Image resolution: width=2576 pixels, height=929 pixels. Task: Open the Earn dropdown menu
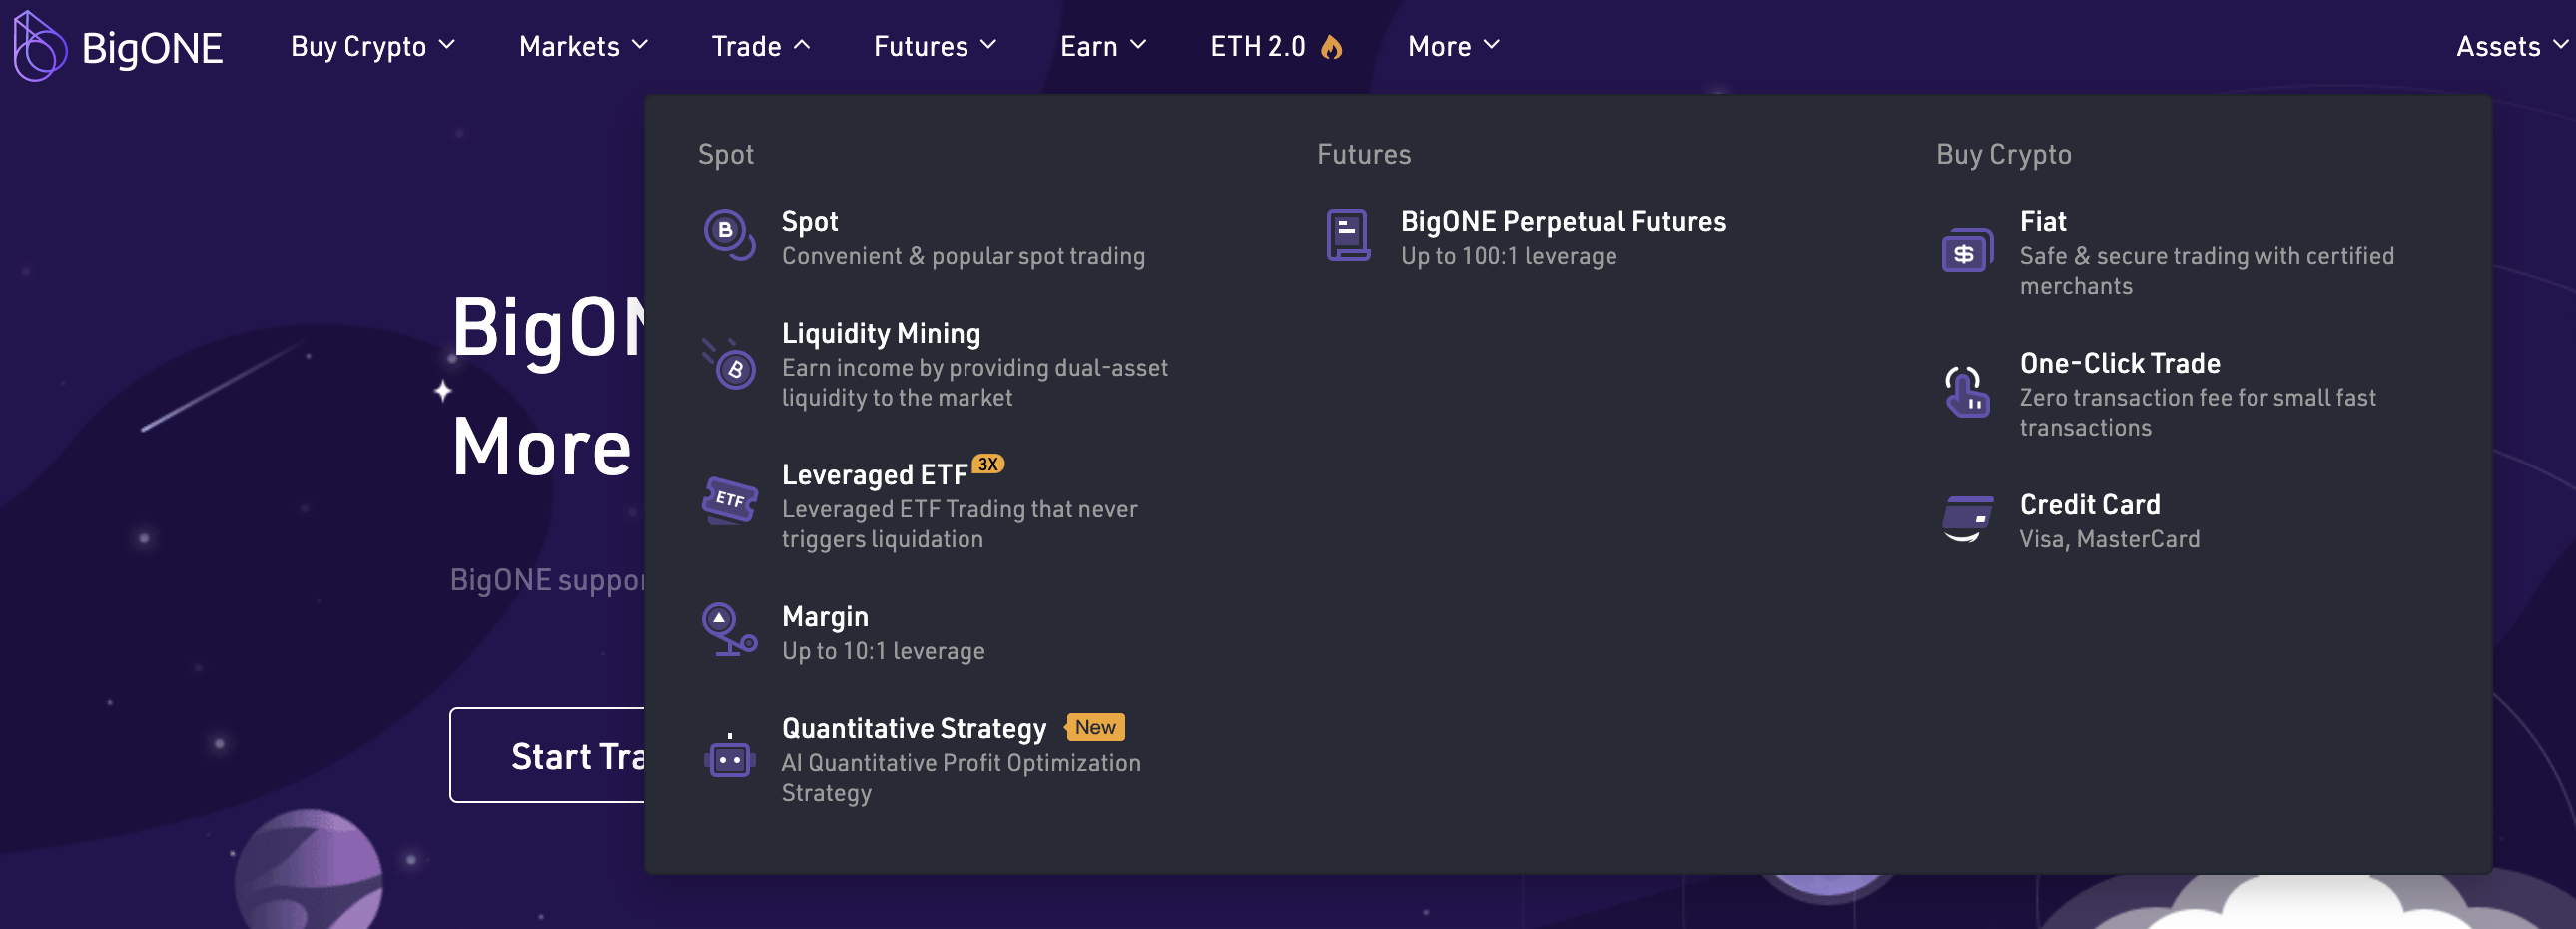(x=1102, y=46)
